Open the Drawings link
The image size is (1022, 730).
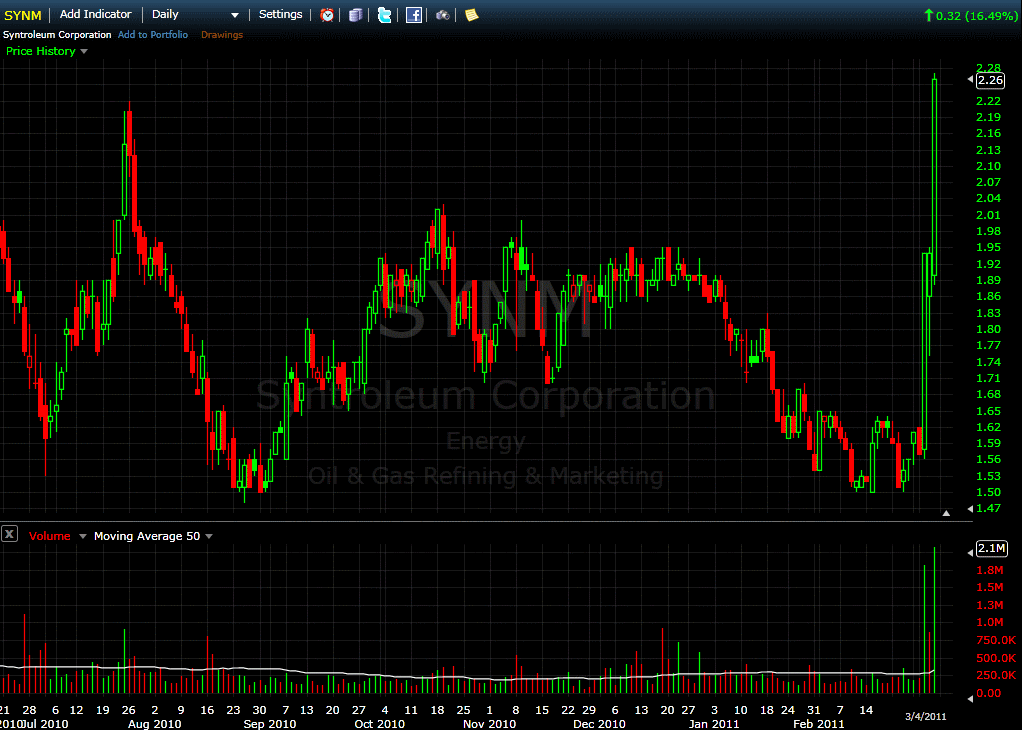(x=222, y=35)
